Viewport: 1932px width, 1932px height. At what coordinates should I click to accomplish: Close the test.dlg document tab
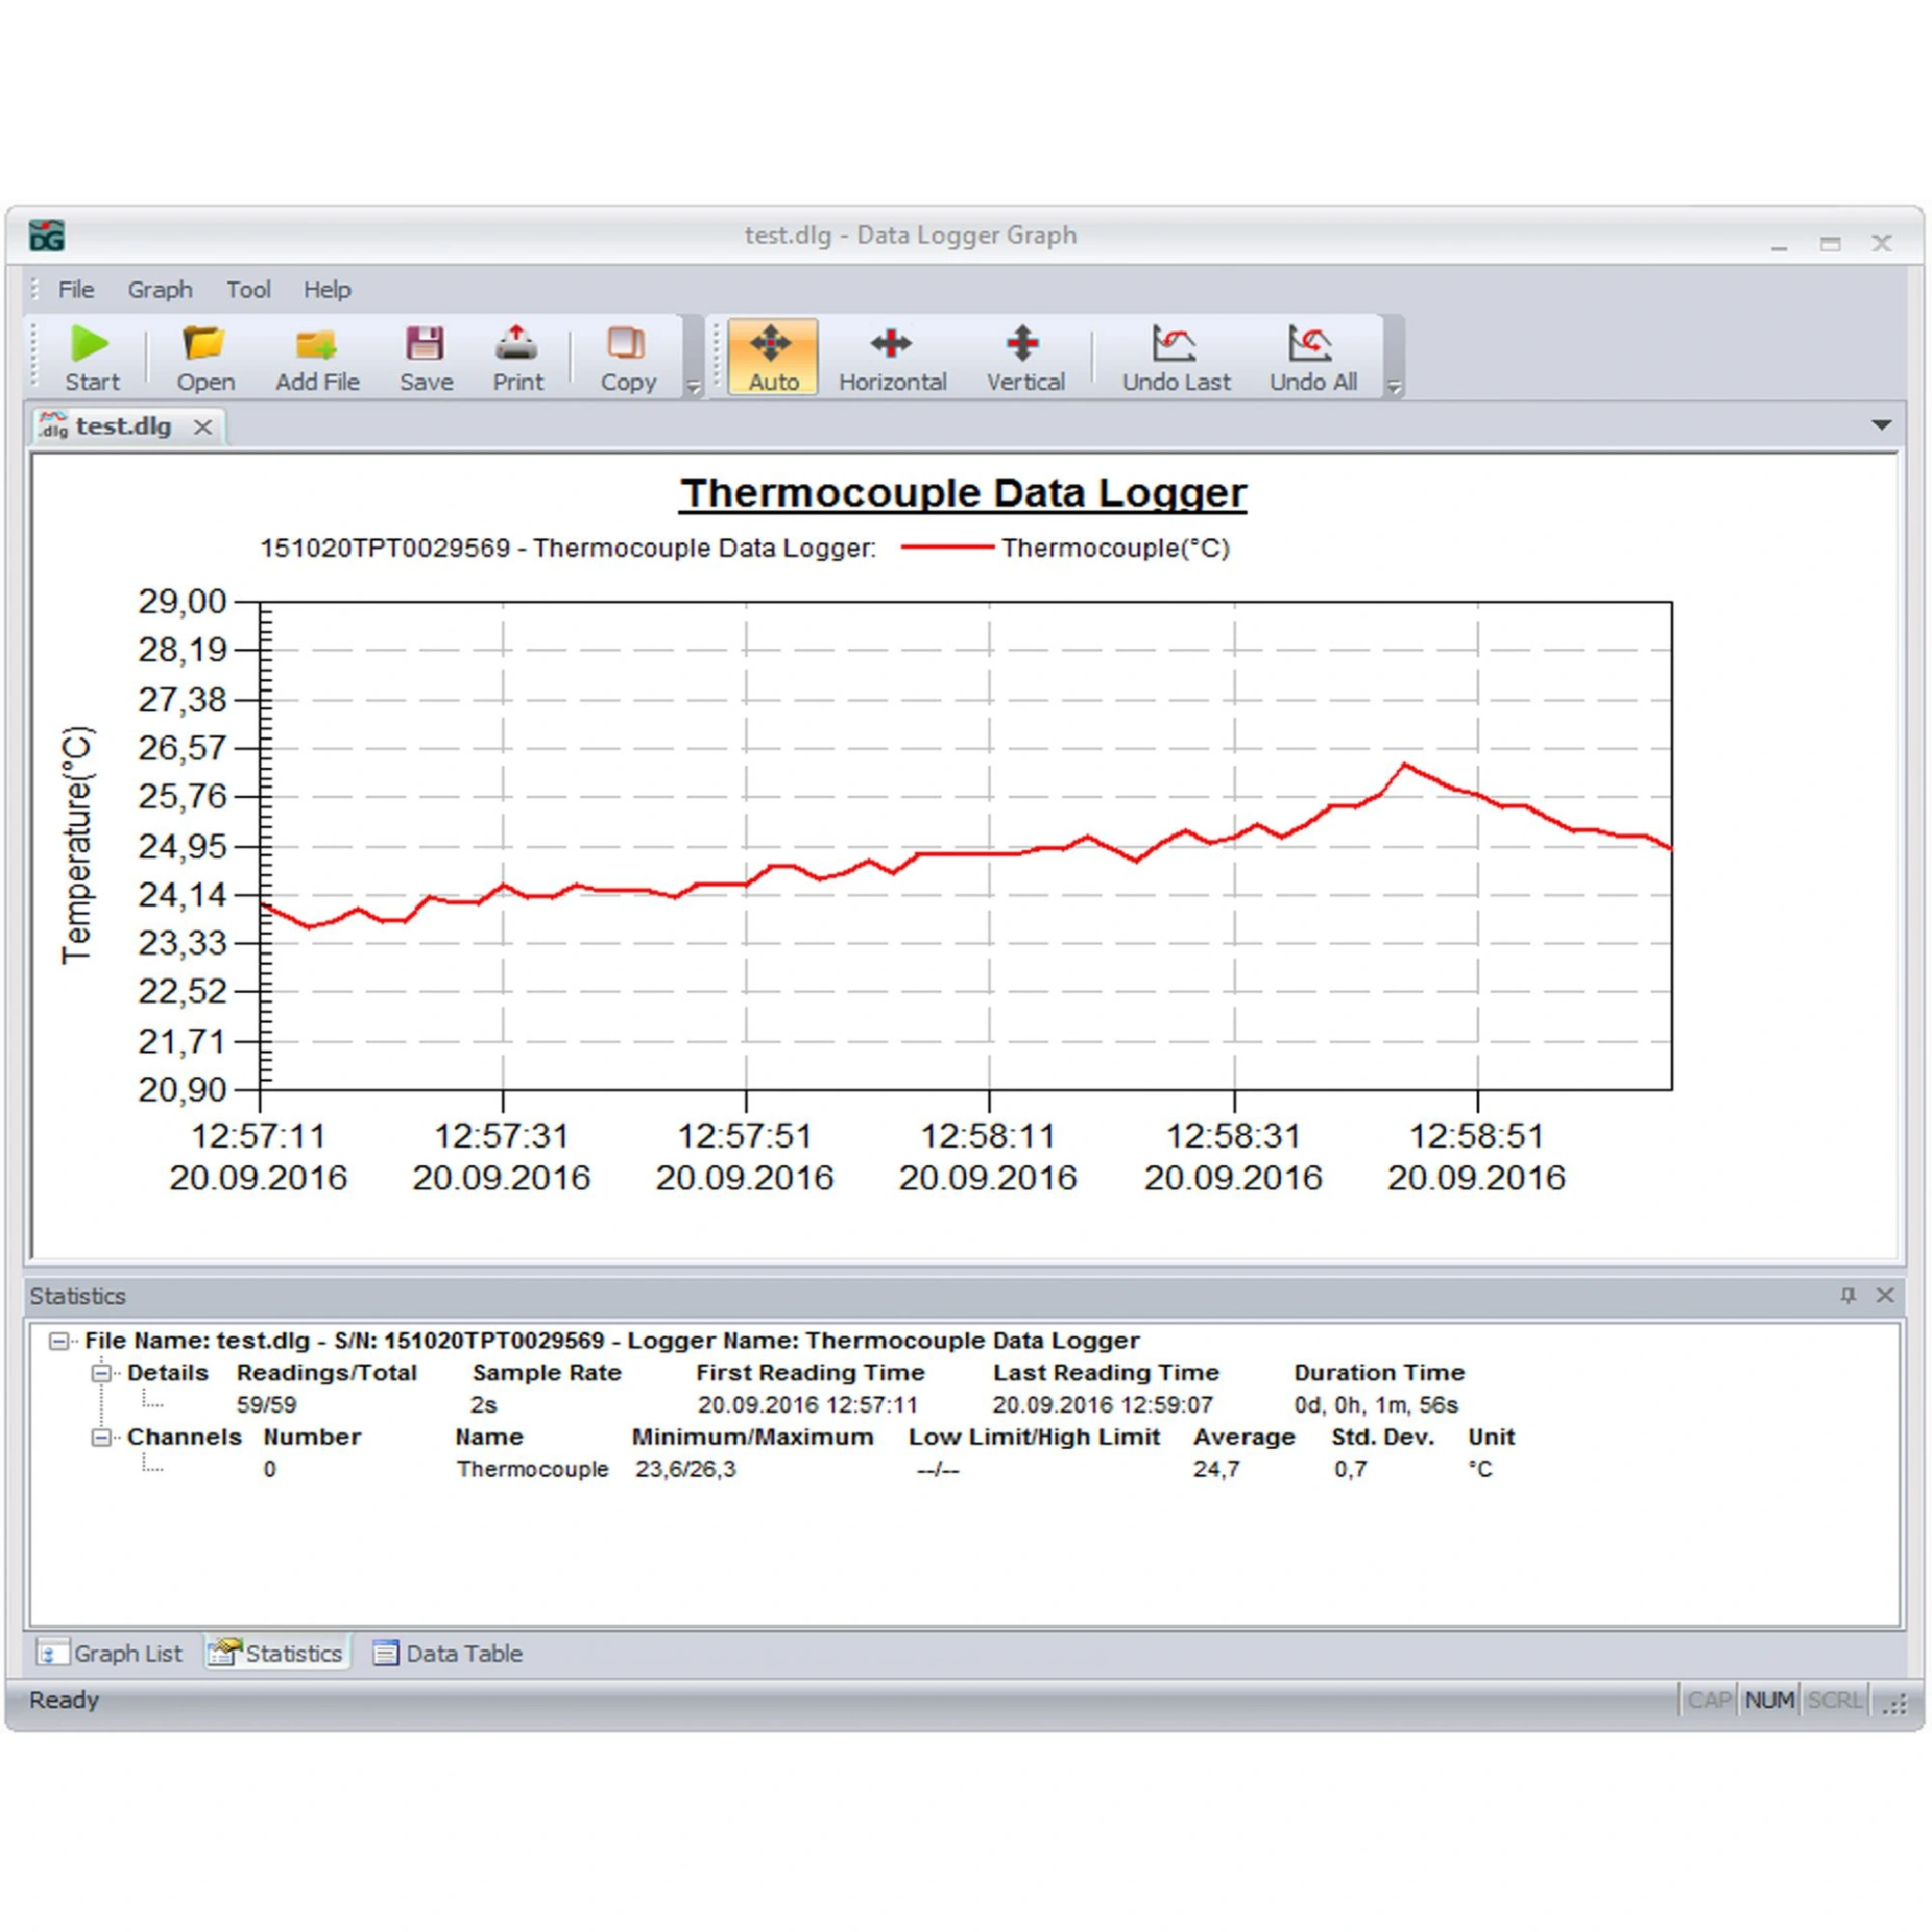tap(203, 427)
